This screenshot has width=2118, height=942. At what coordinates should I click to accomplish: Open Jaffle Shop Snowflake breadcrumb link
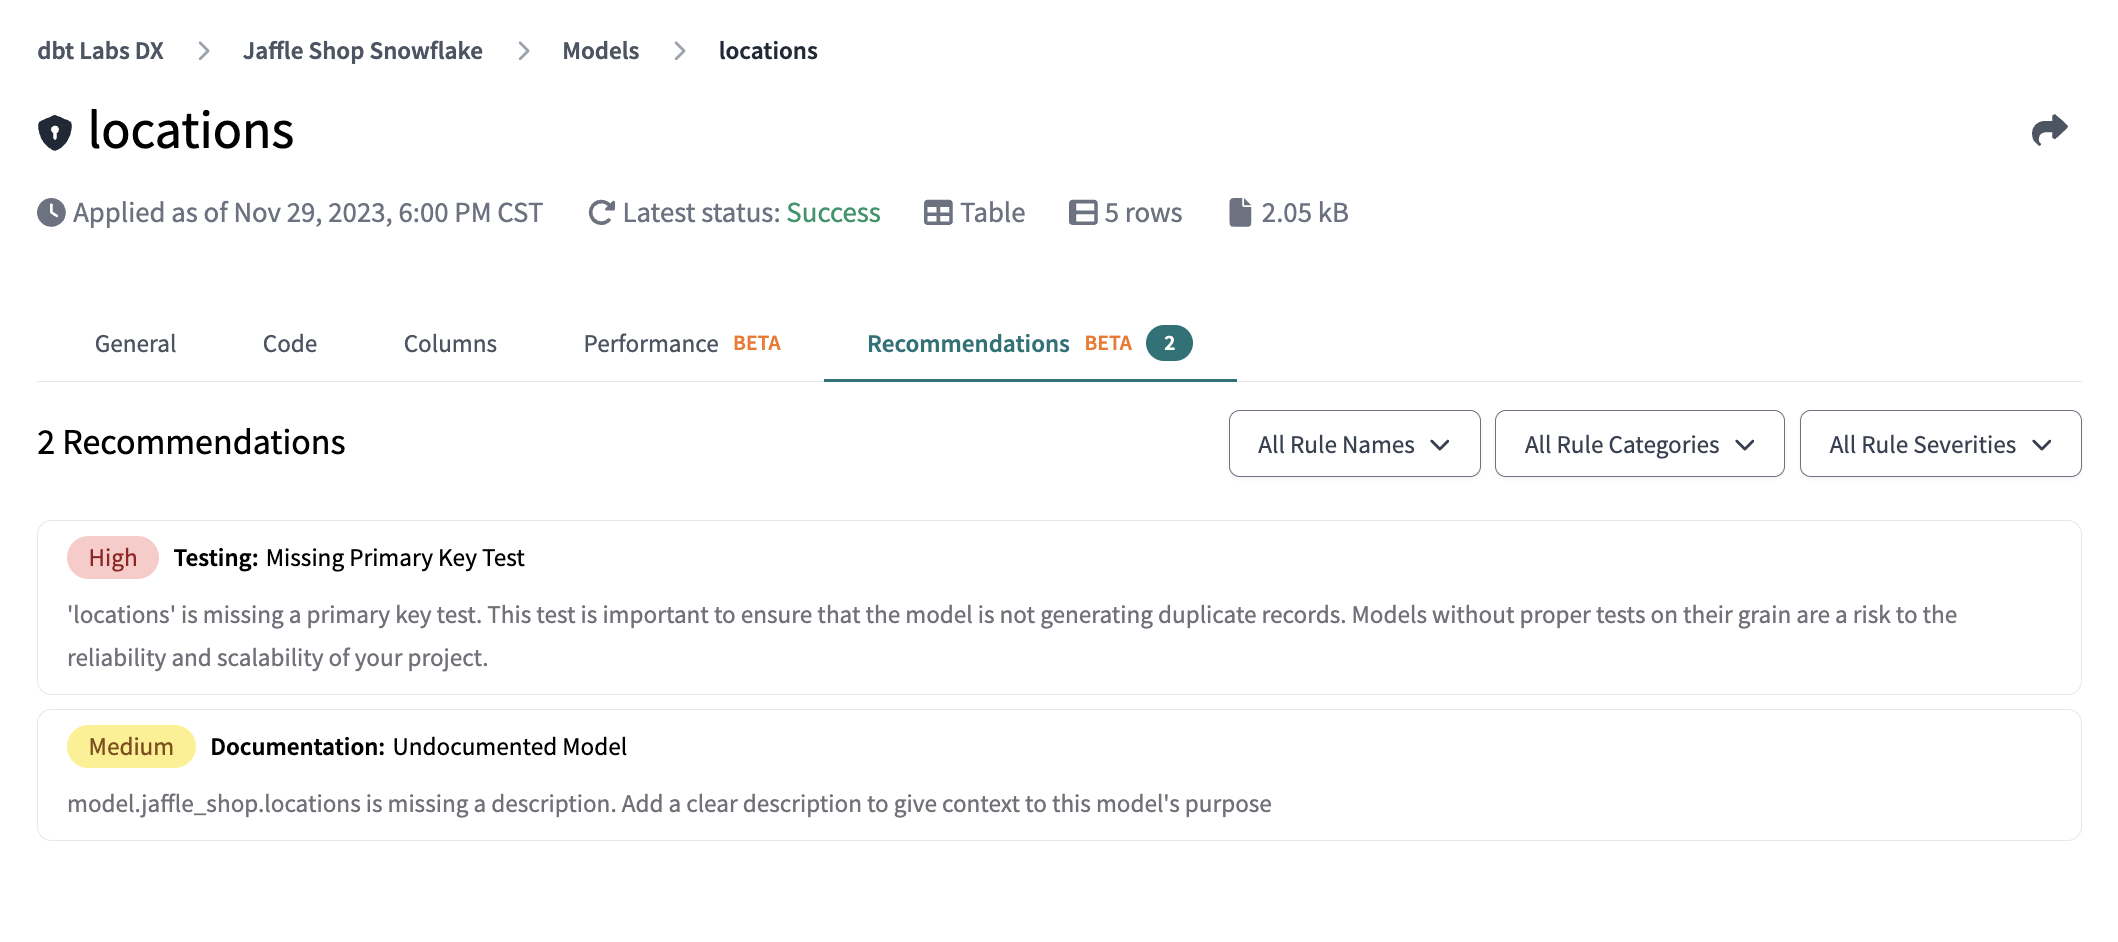pos(362,51)
